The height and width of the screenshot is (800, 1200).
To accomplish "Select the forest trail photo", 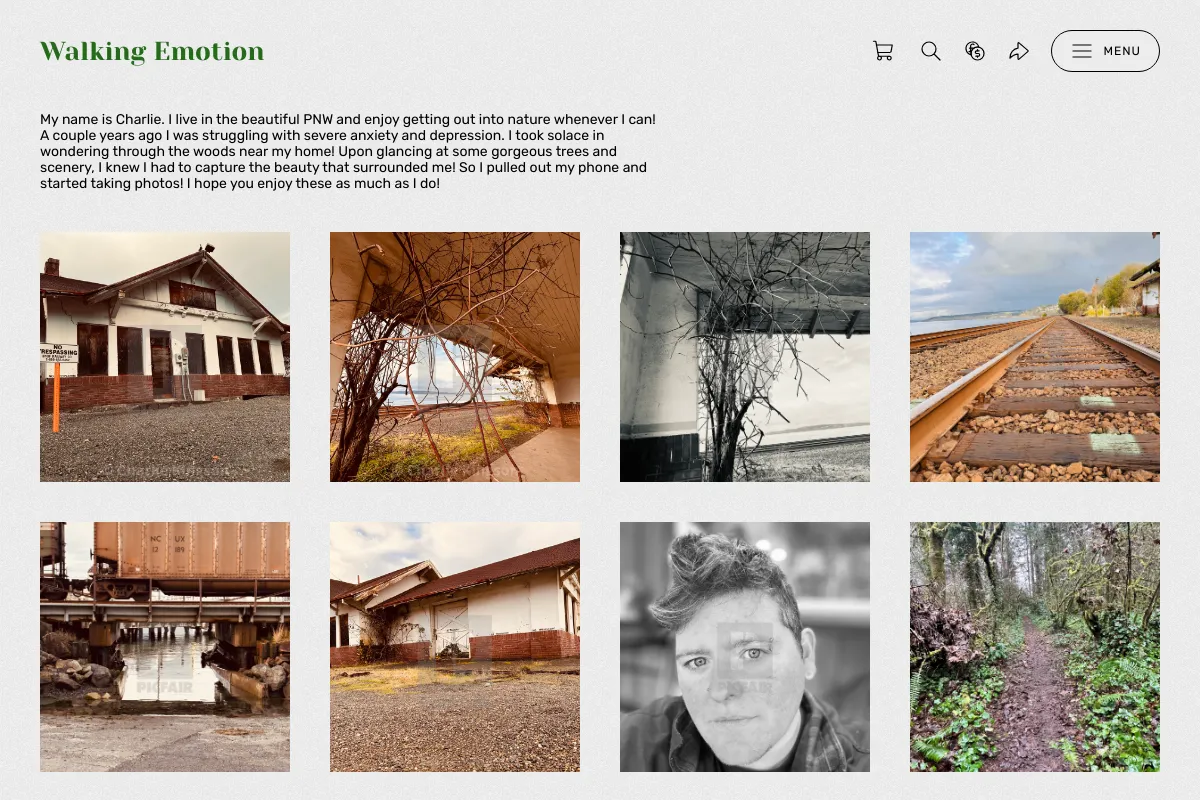I will tap(1035, 647).
